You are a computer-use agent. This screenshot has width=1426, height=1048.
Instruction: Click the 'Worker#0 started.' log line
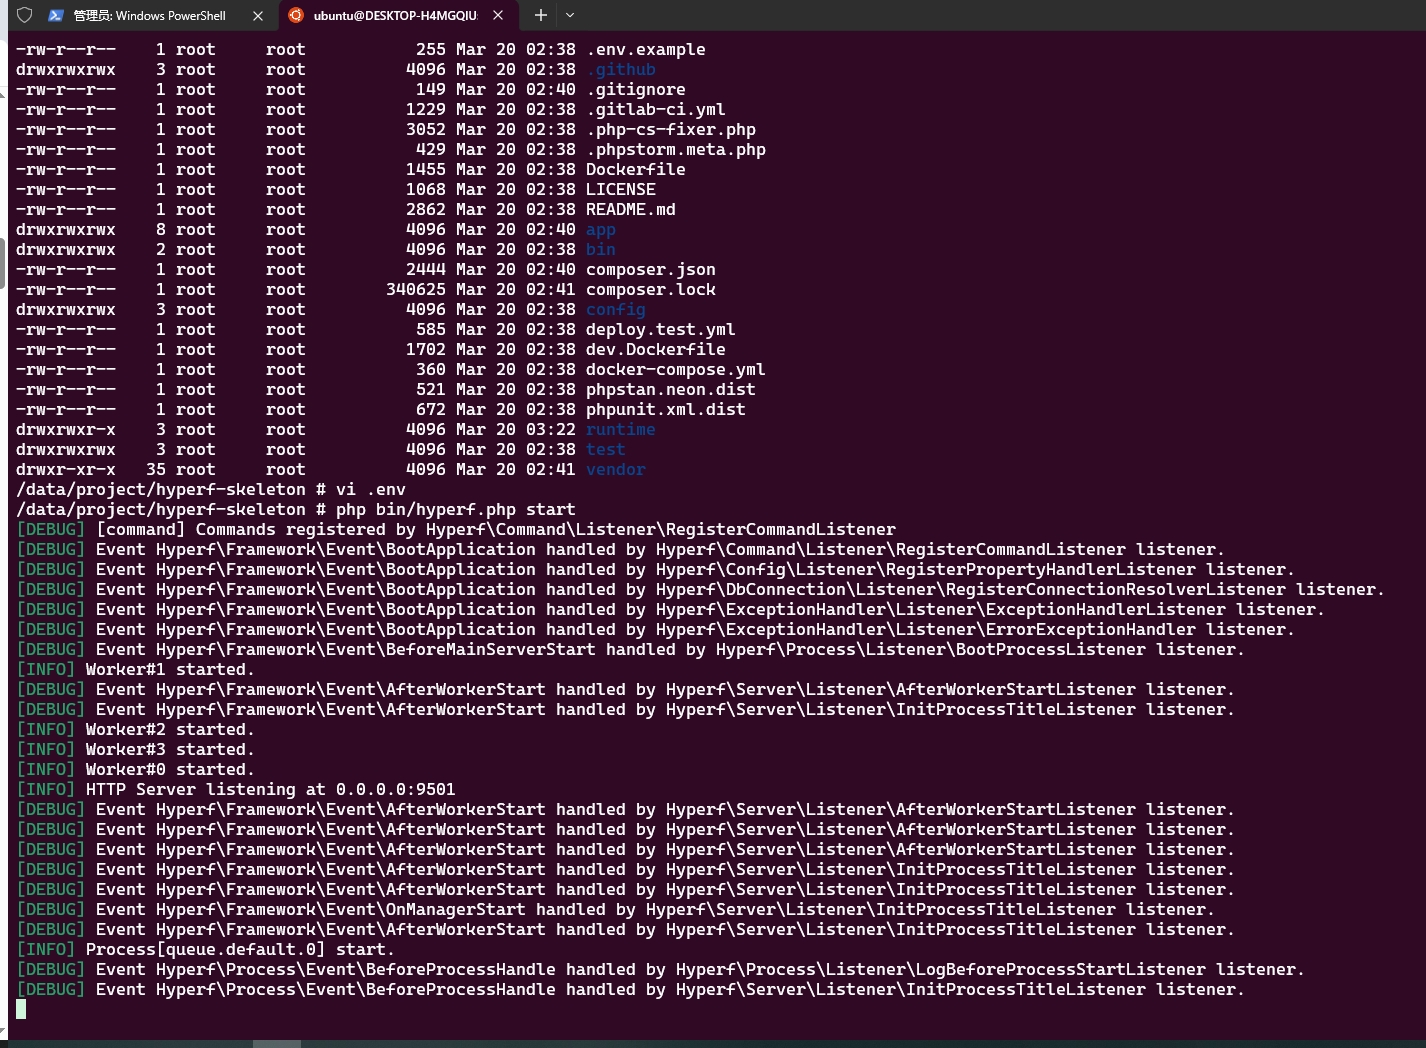coord(136,770)
